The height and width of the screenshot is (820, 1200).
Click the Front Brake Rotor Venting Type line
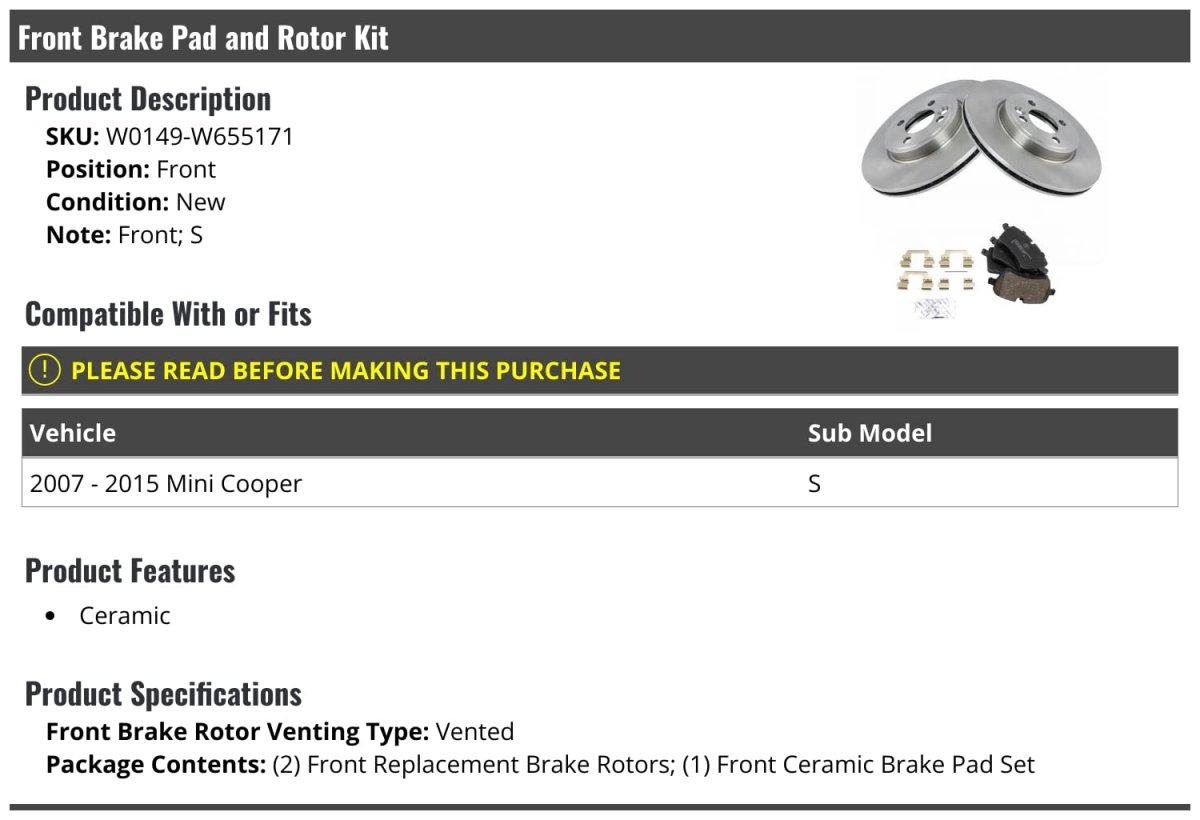(280, 732)
